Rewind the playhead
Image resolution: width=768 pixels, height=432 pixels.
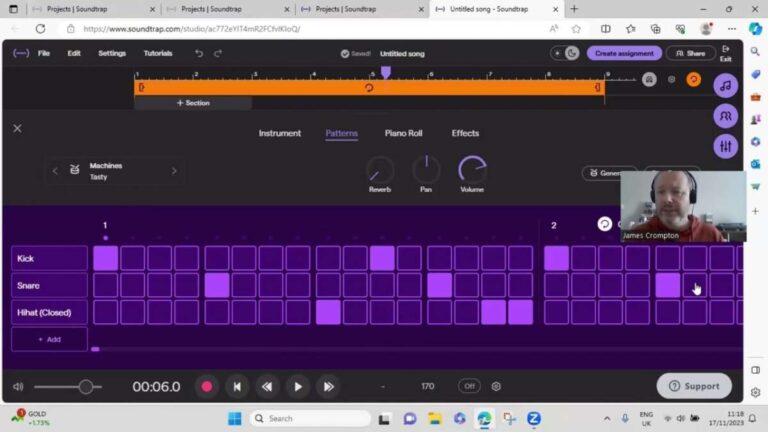267,386
